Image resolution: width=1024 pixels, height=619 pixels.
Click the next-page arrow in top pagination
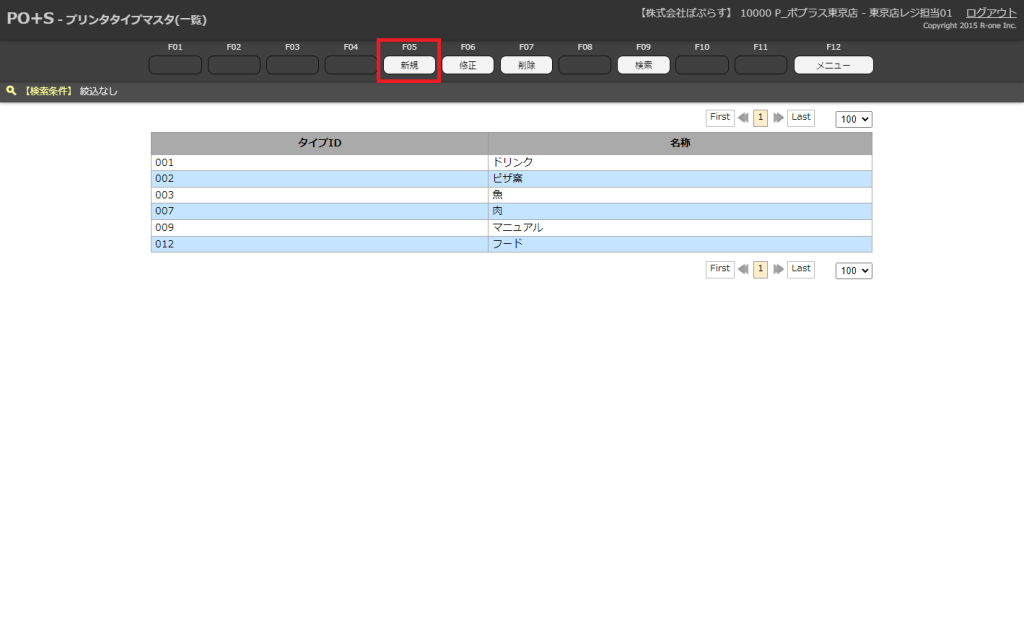[x=778, y=118]
